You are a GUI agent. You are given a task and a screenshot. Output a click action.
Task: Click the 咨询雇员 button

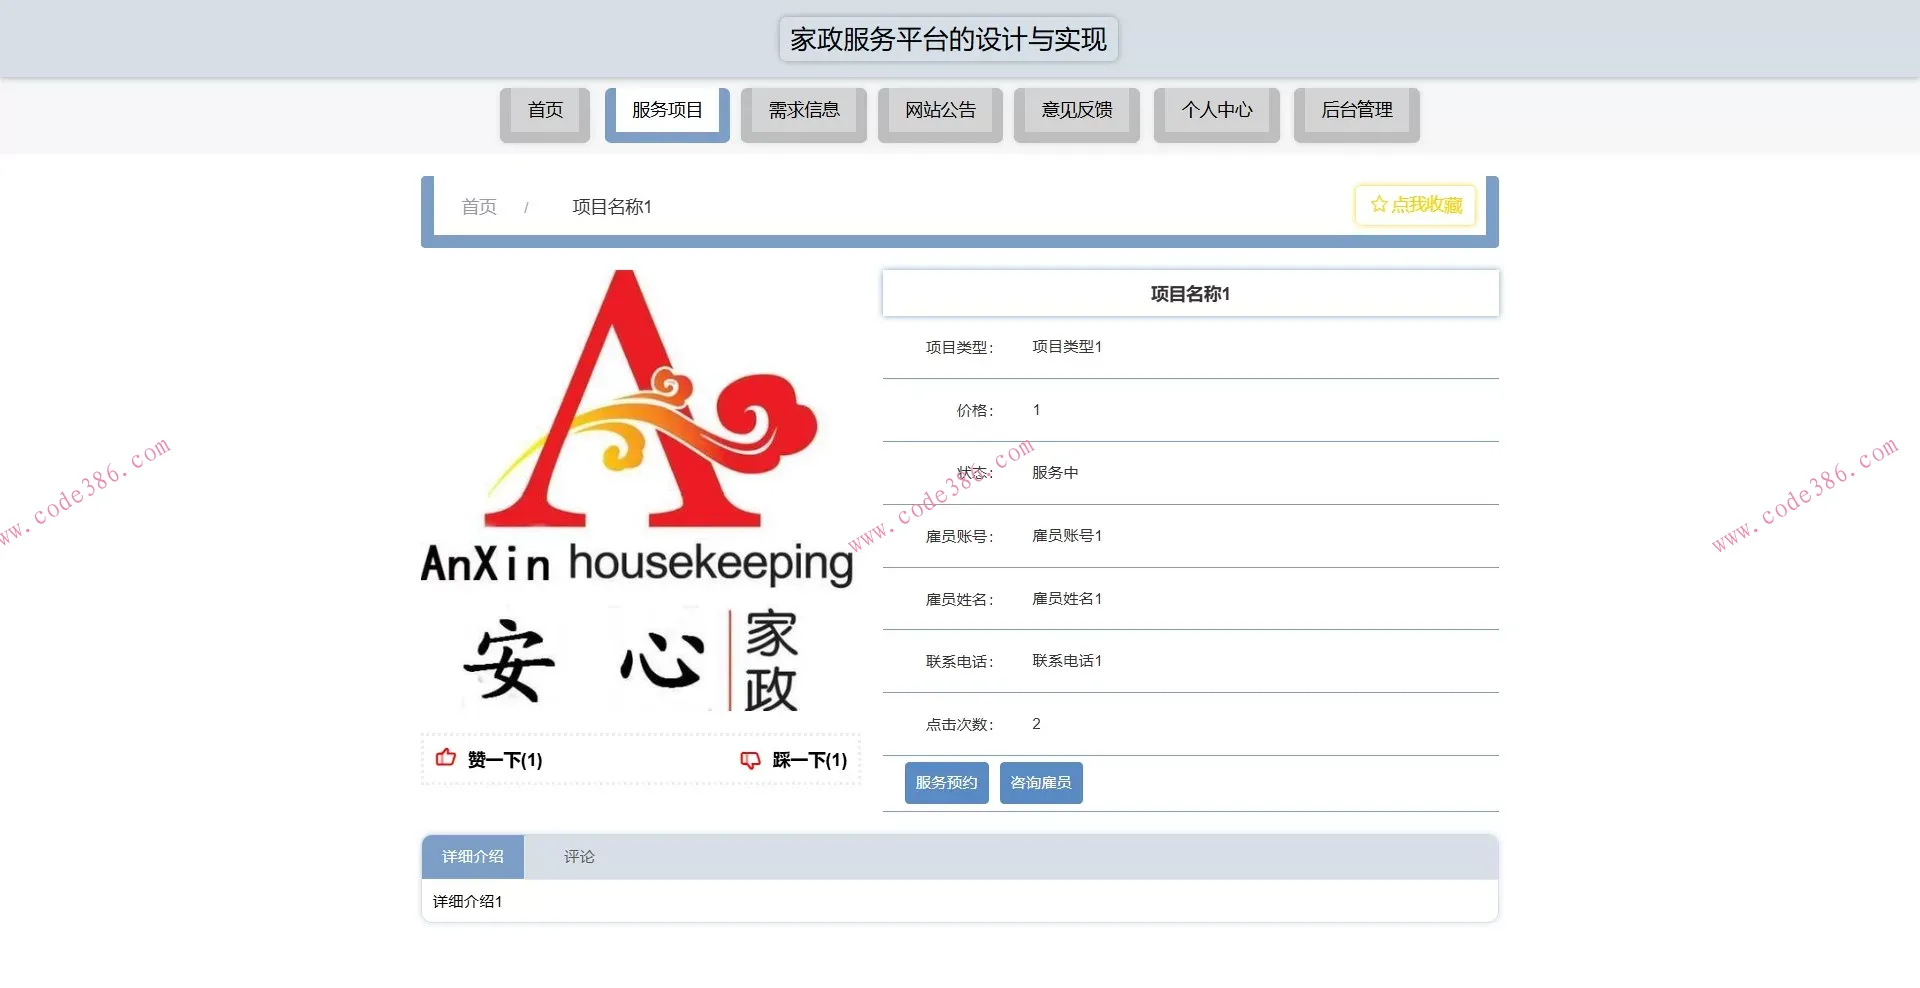click(x=1040, y=783)
